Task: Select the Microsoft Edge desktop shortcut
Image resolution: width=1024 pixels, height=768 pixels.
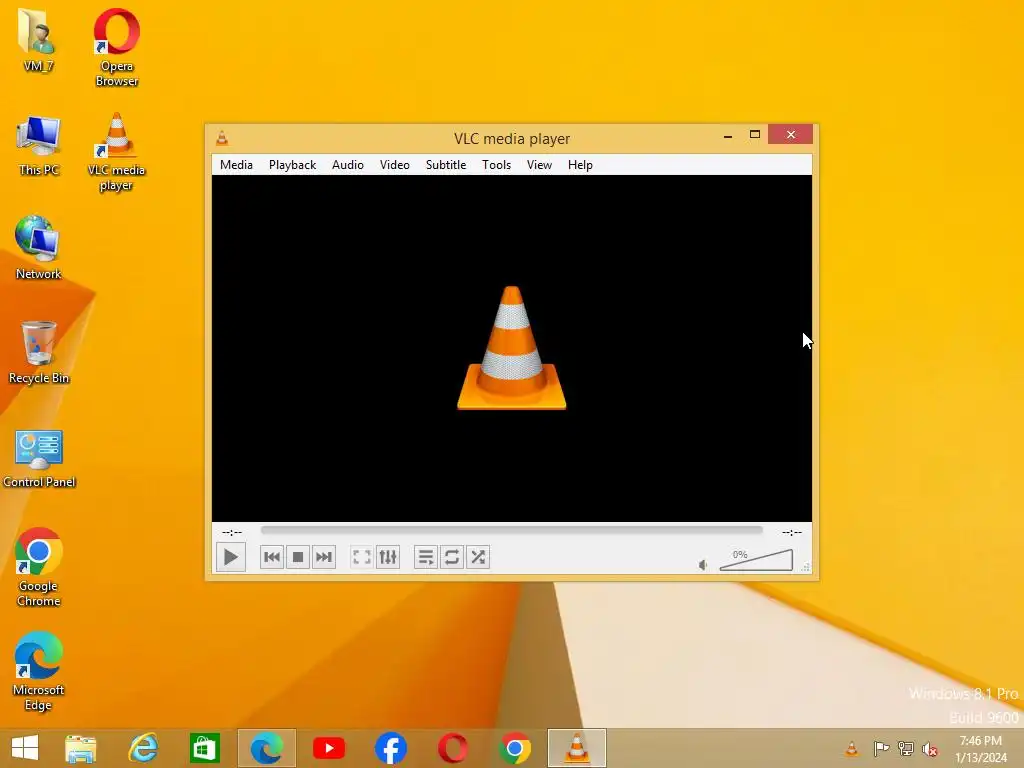Action: pyautogui.click(x=38, y=671)
